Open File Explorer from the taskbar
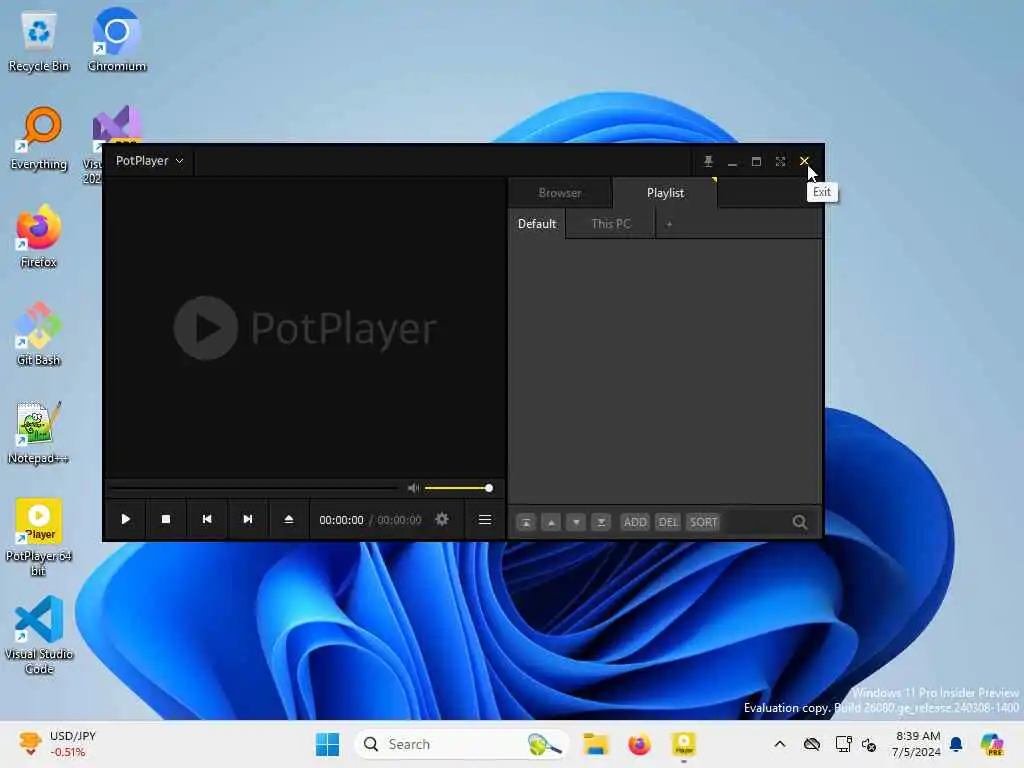The image size is (1024, 768). point(596,744)
